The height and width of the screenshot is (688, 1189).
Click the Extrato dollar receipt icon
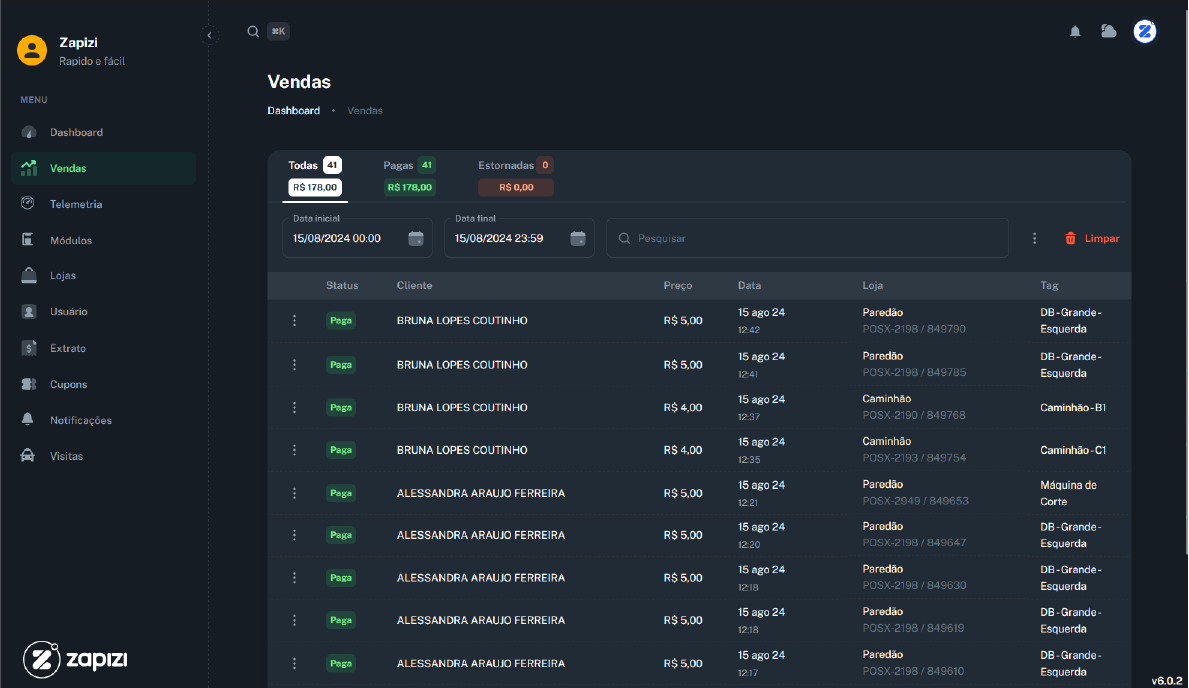(29, 348)
